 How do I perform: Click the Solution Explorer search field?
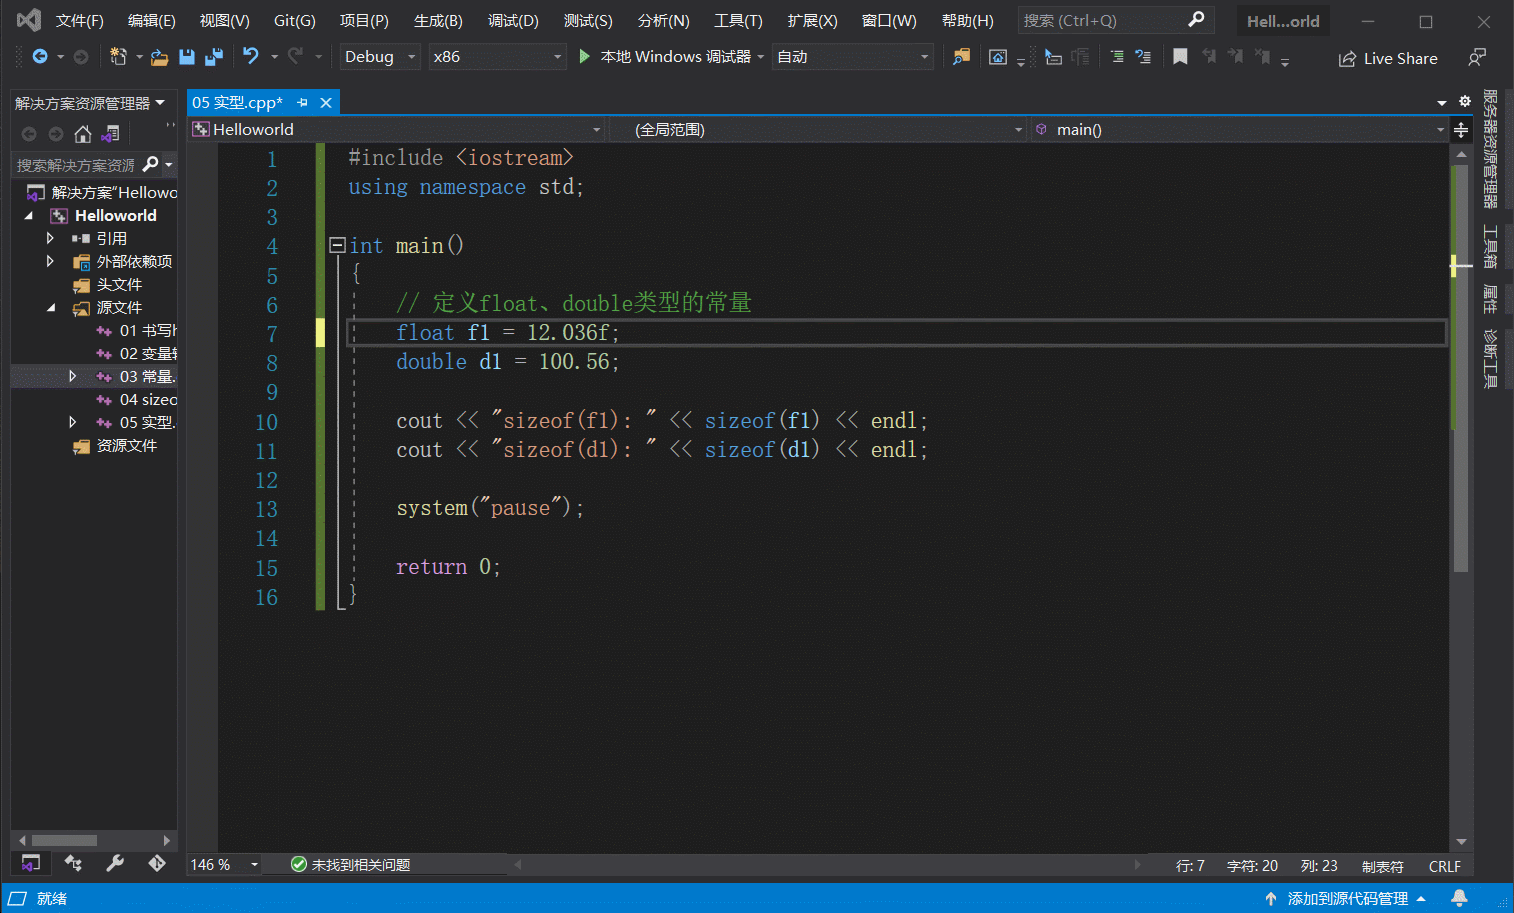pos(77,165)
